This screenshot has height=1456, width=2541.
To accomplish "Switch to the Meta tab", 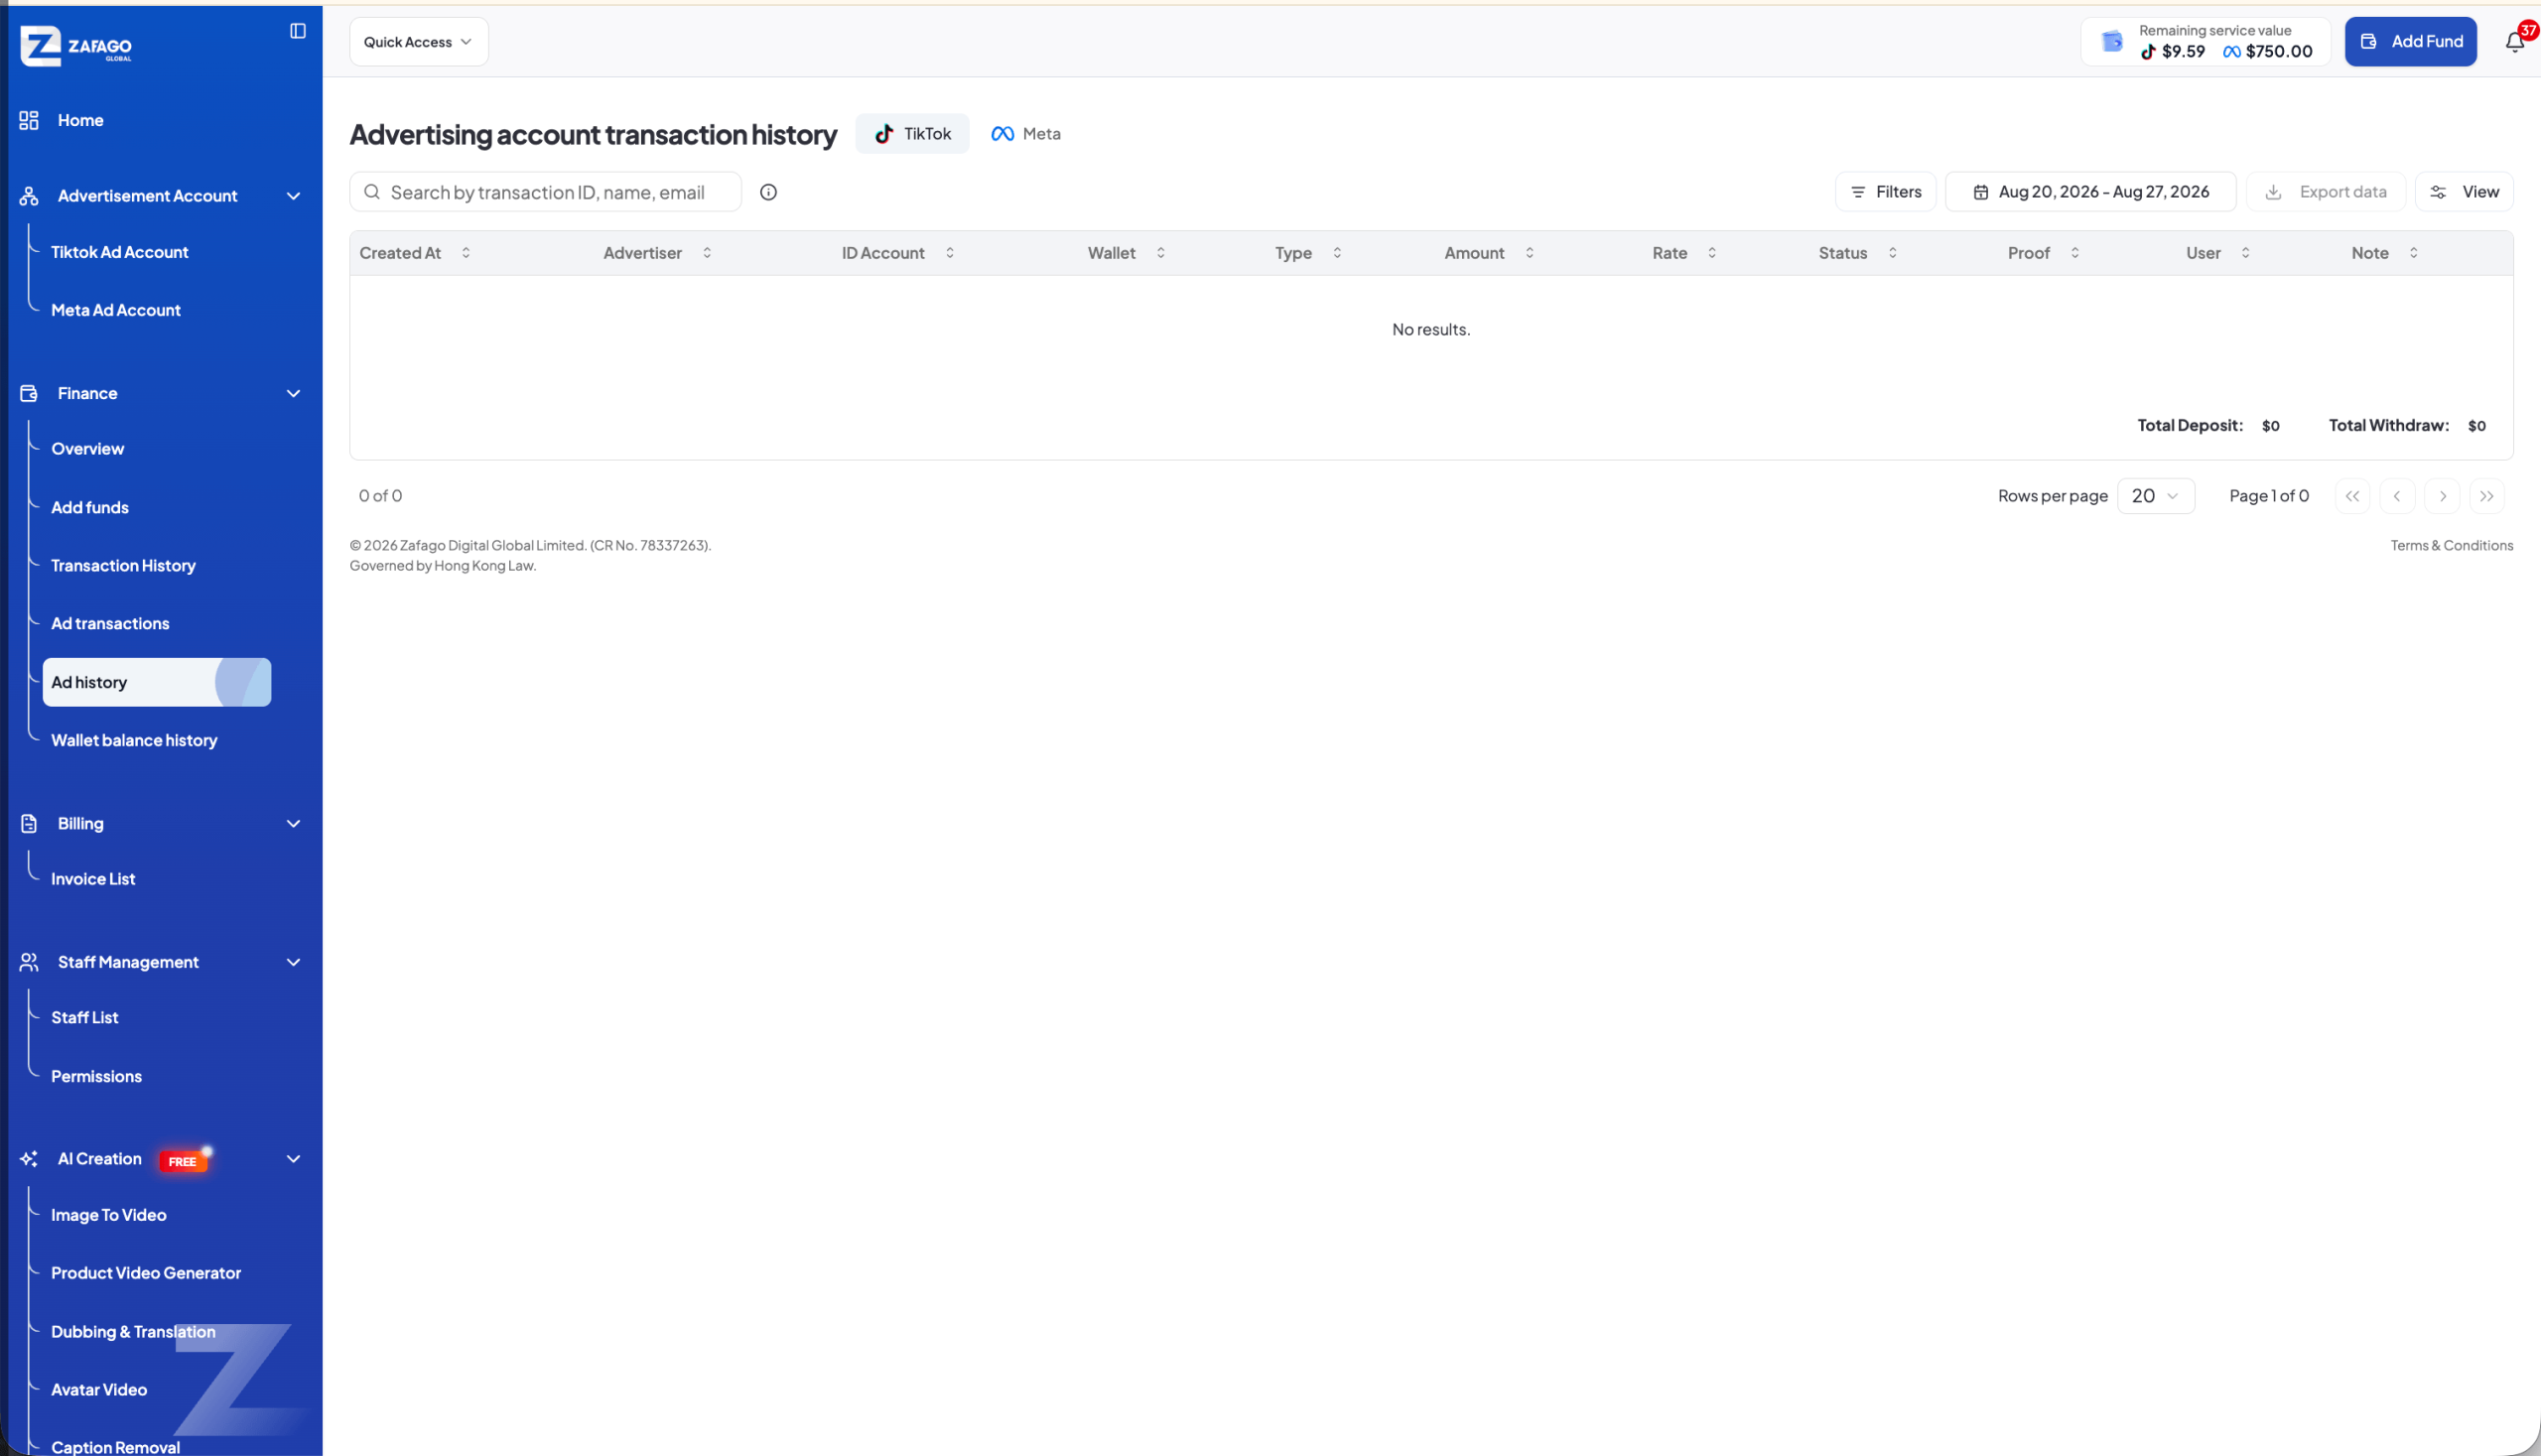I will pos(1026,134).
